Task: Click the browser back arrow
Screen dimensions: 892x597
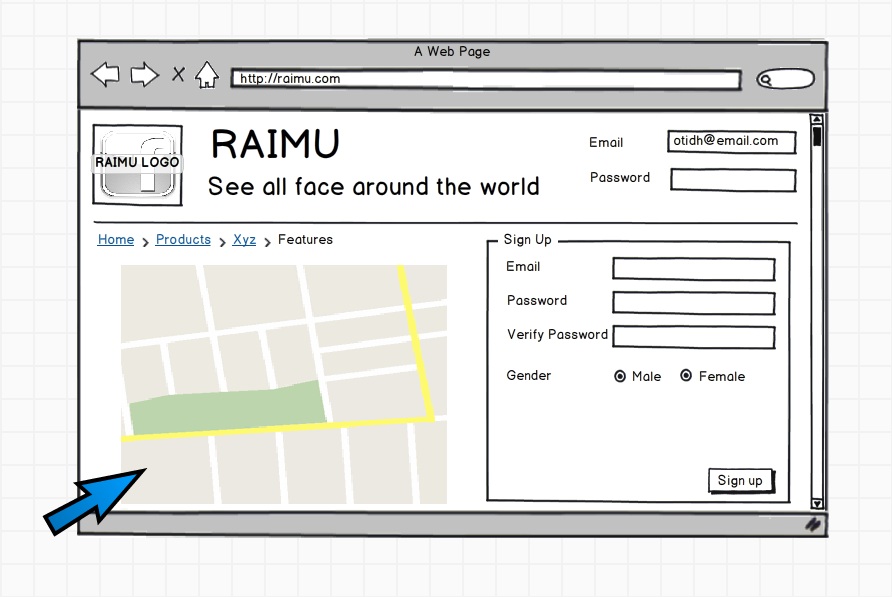Action: tap(105, 74)
